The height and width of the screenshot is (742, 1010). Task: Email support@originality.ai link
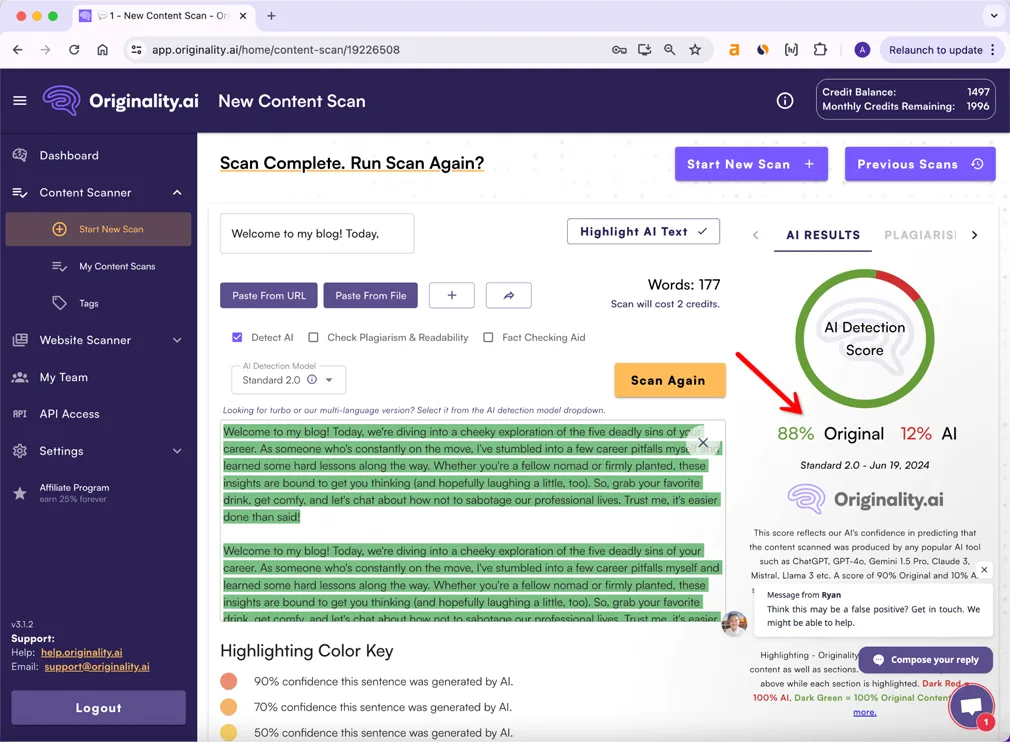click(97, 667)
